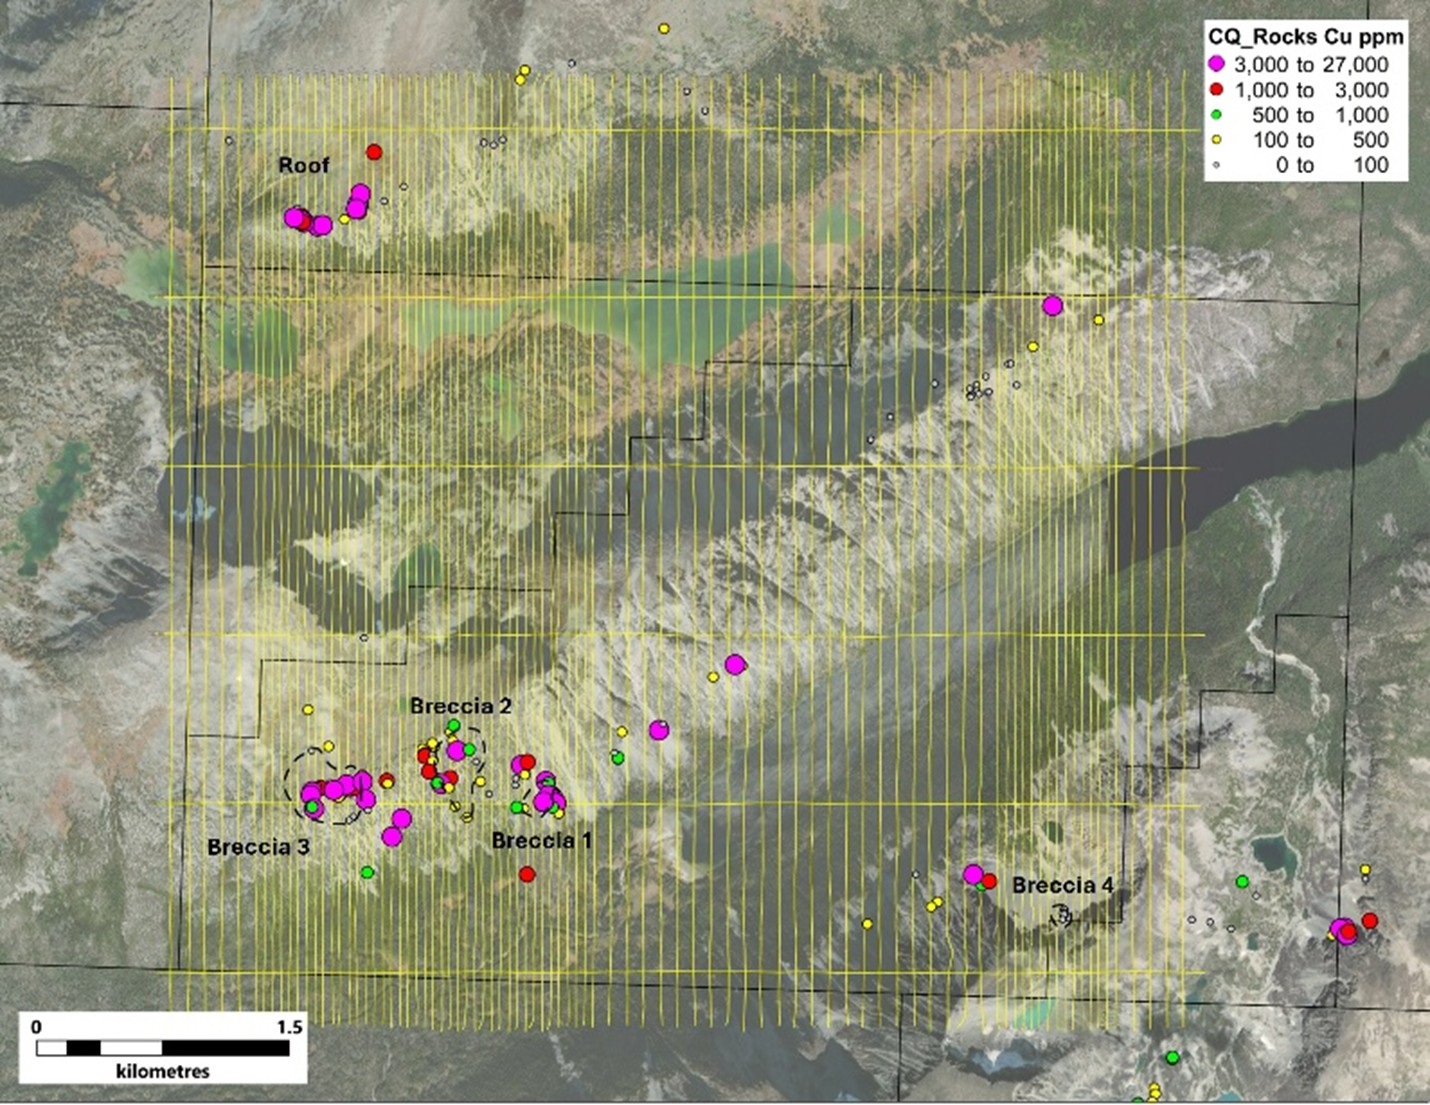Click the isolated magenta marker near map center

(x=737, y=663)
